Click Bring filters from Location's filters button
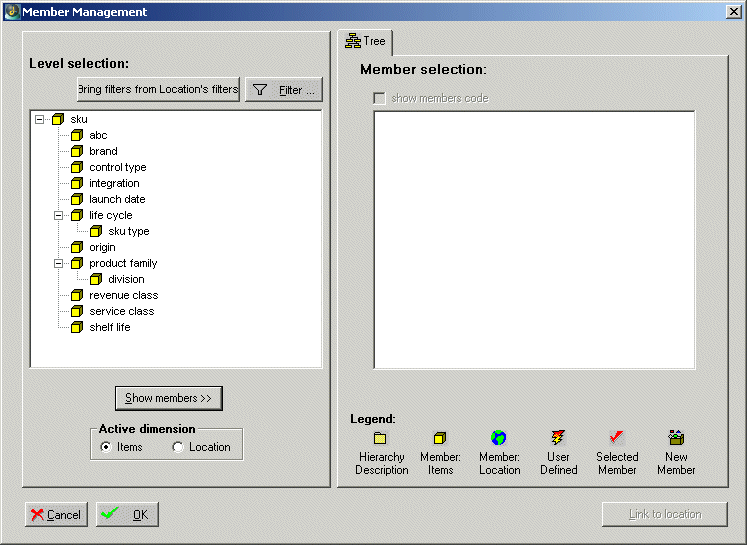 (158, 89)
